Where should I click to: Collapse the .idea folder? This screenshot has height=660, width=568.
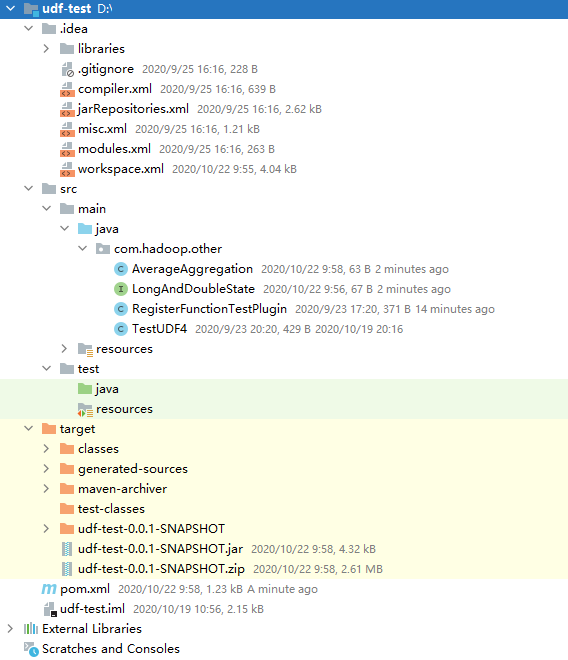[x=29, y=29]
